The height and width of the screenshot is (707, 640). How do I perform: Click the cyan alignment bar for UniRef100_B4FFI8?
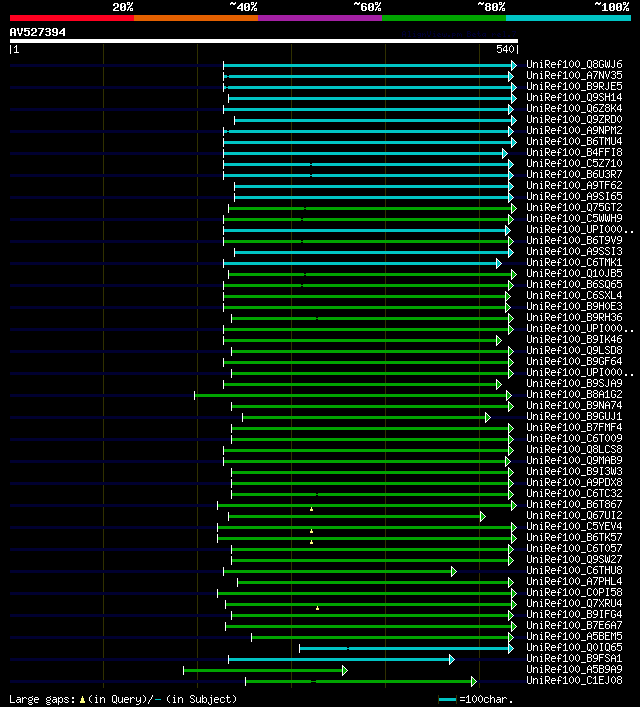click(365, 154)
